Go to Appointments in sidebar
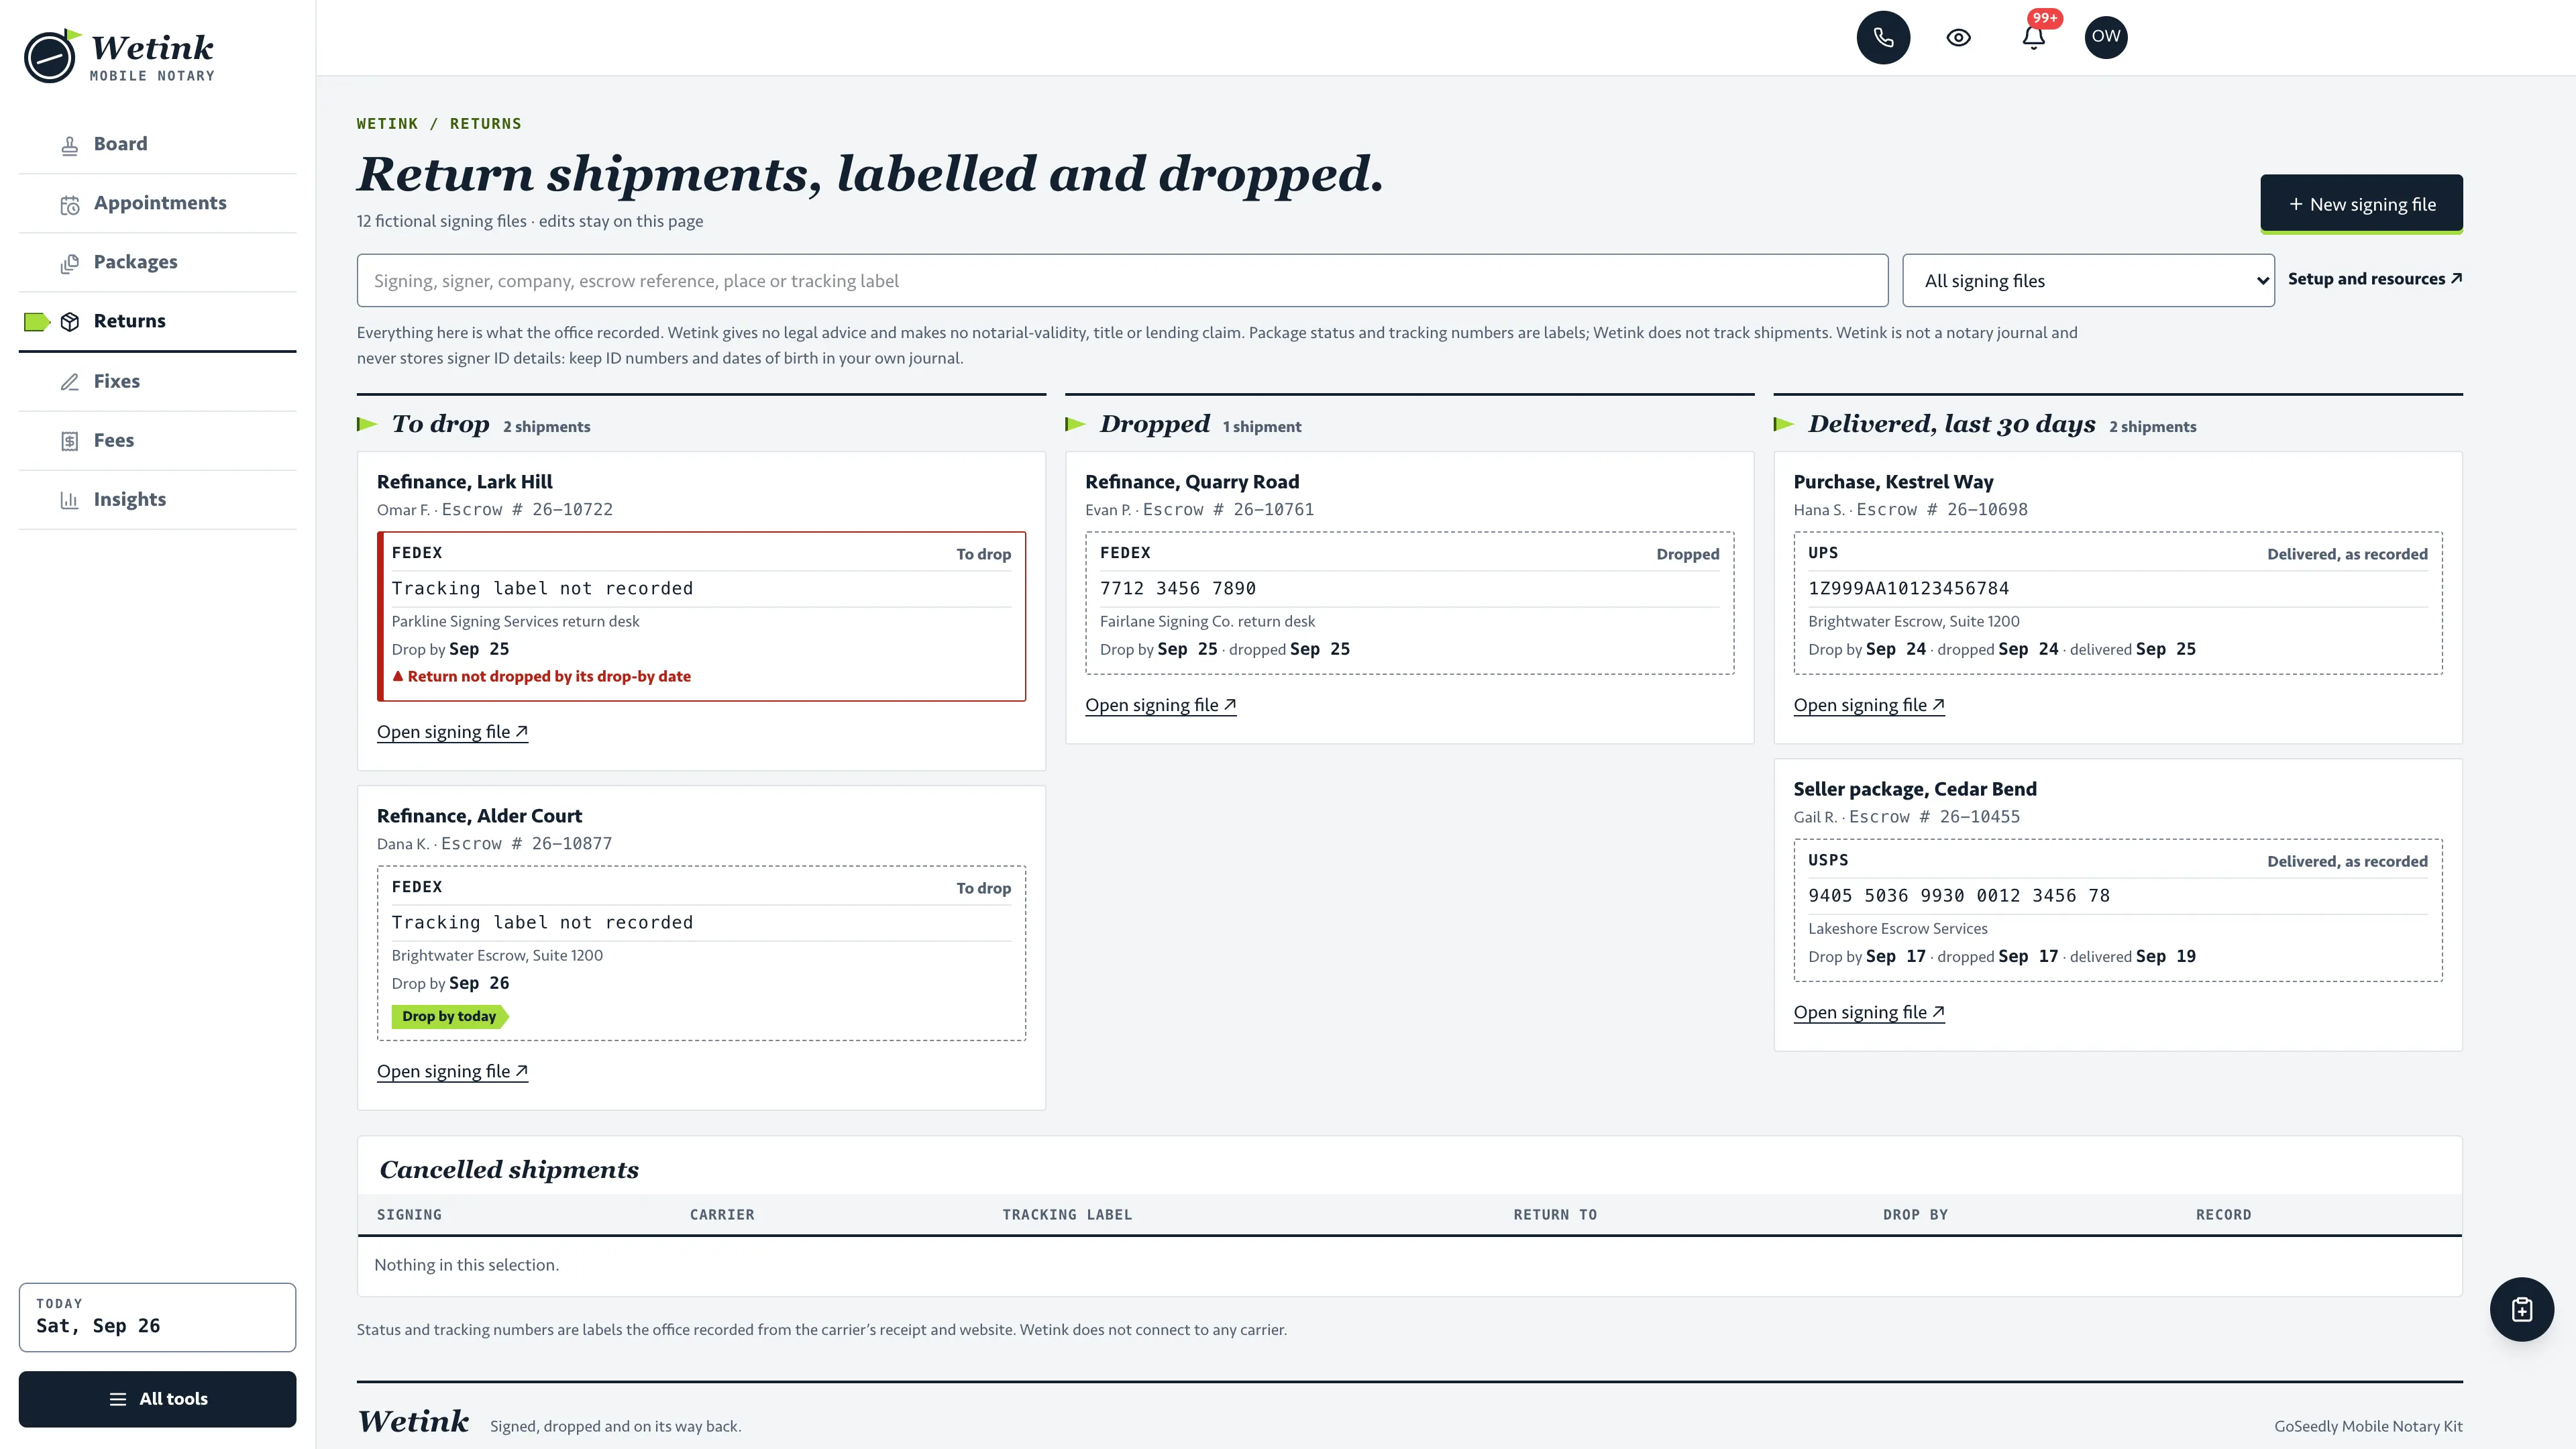The height and width of the screenshot is (1449, 2576). [157, 203]
